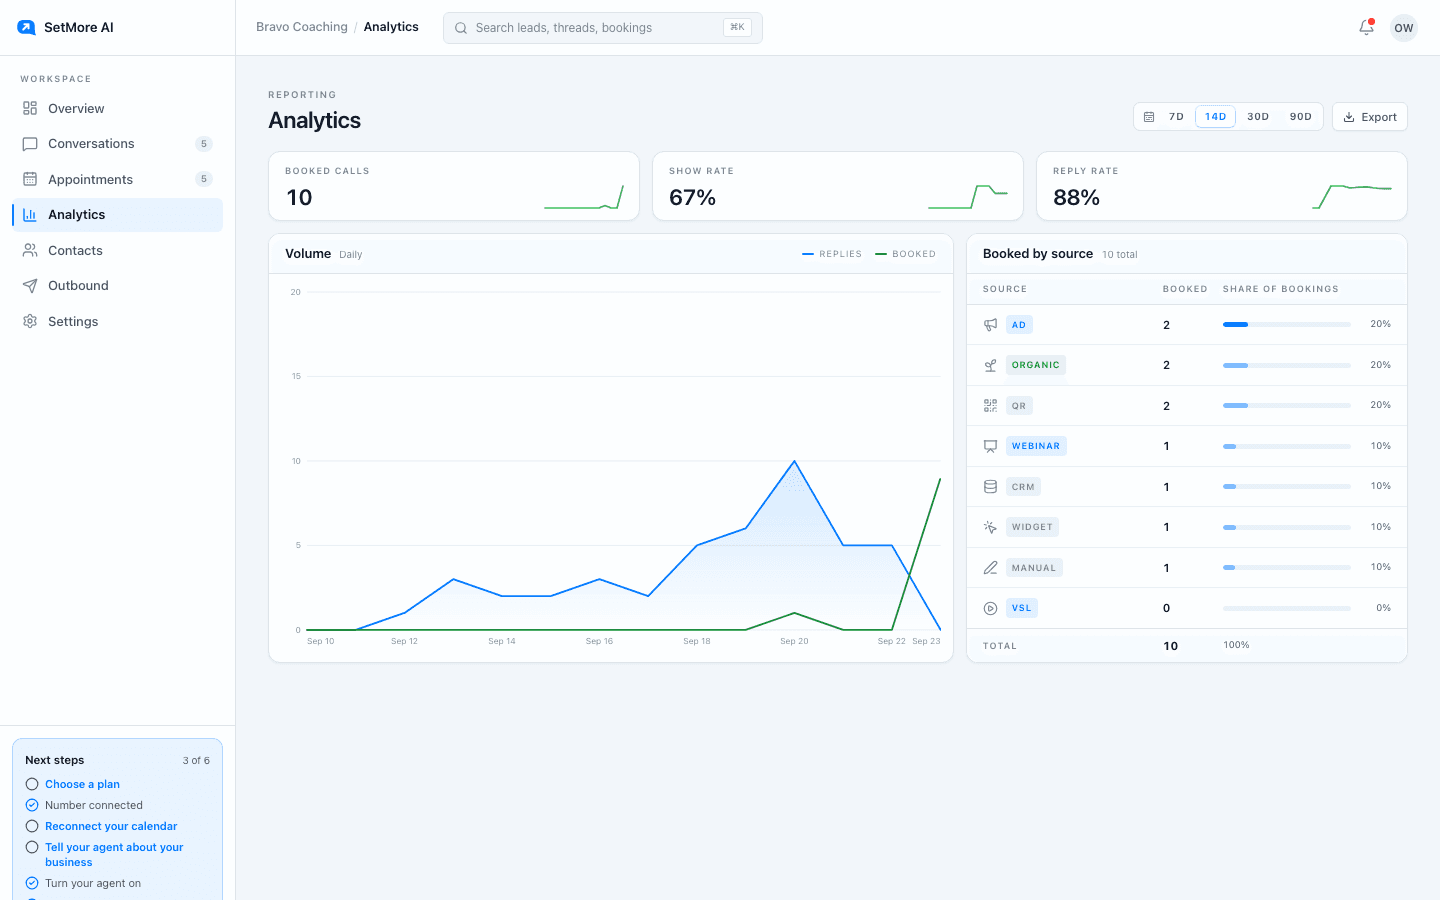
Task: Click the SetMore AI logo icon
Action: click(27, 27)
